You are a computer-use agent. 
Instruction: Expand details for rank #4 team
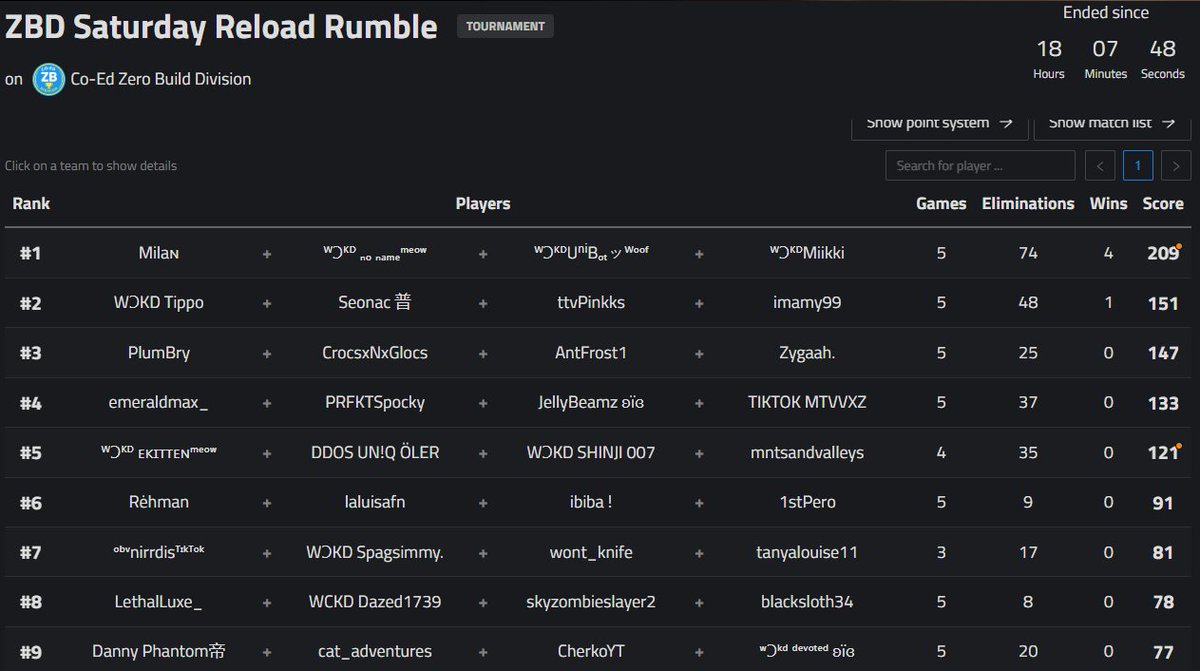[x=600, y=403]
